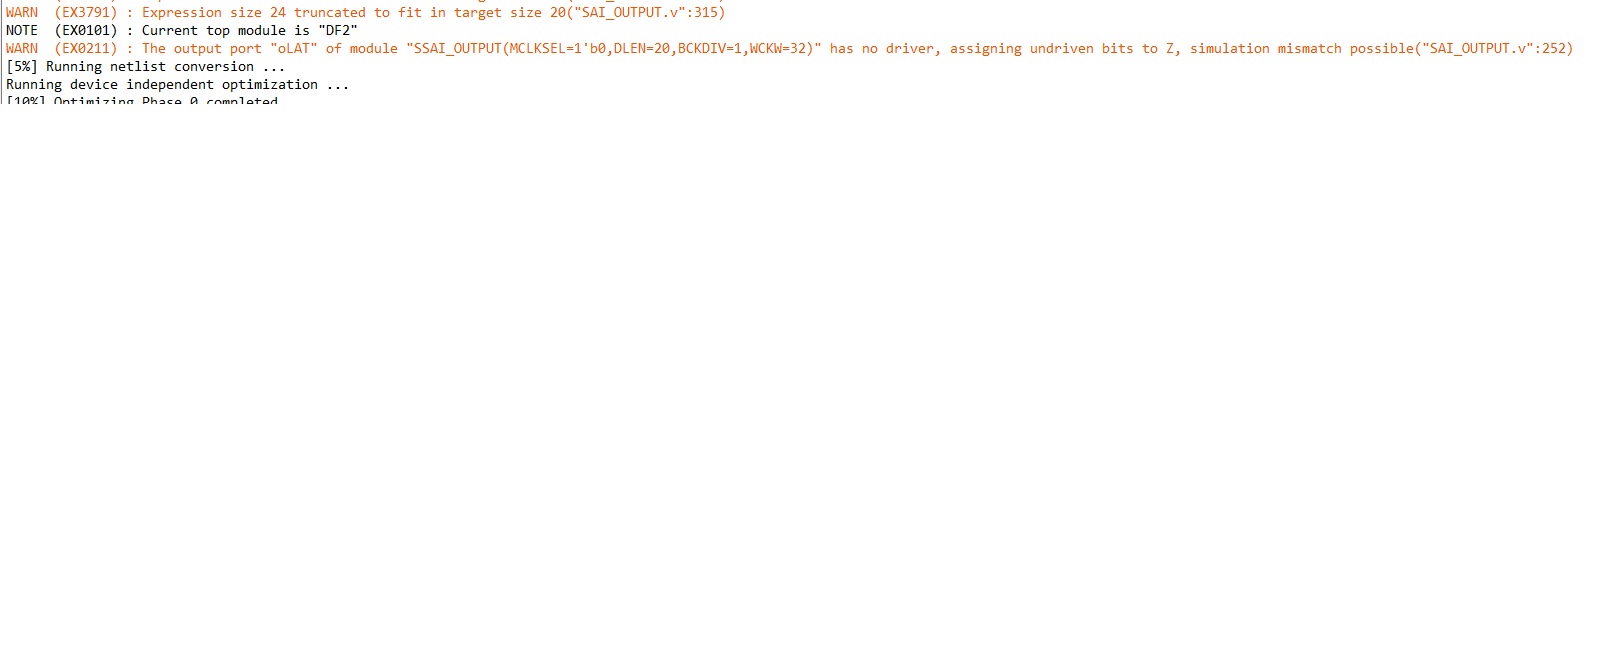Click the "oLAT" output port name
Image resolution: width=1622 pixels, height=648 pixels.
tap(294, 49)
